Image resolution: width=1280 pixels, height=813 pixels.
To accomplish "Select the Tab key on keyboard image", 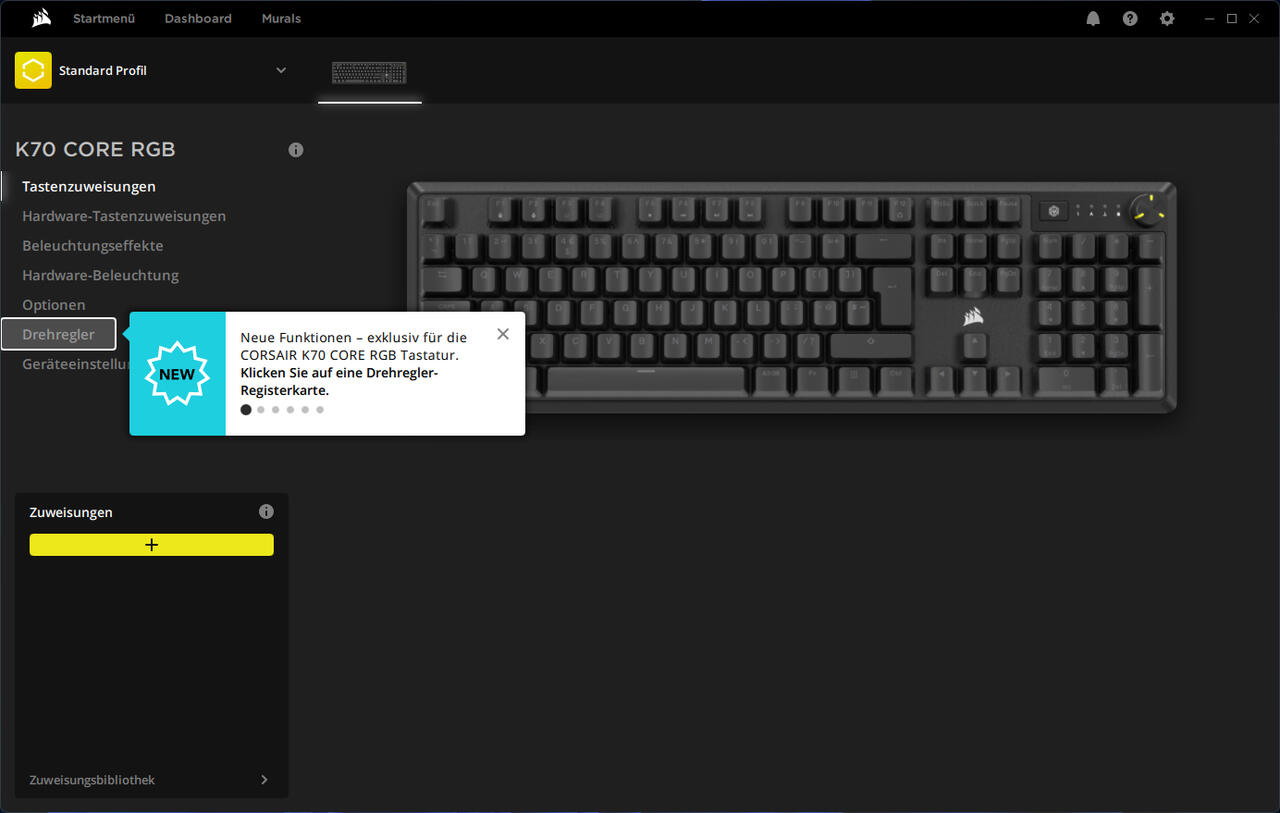I will click(x=442, y=280).
